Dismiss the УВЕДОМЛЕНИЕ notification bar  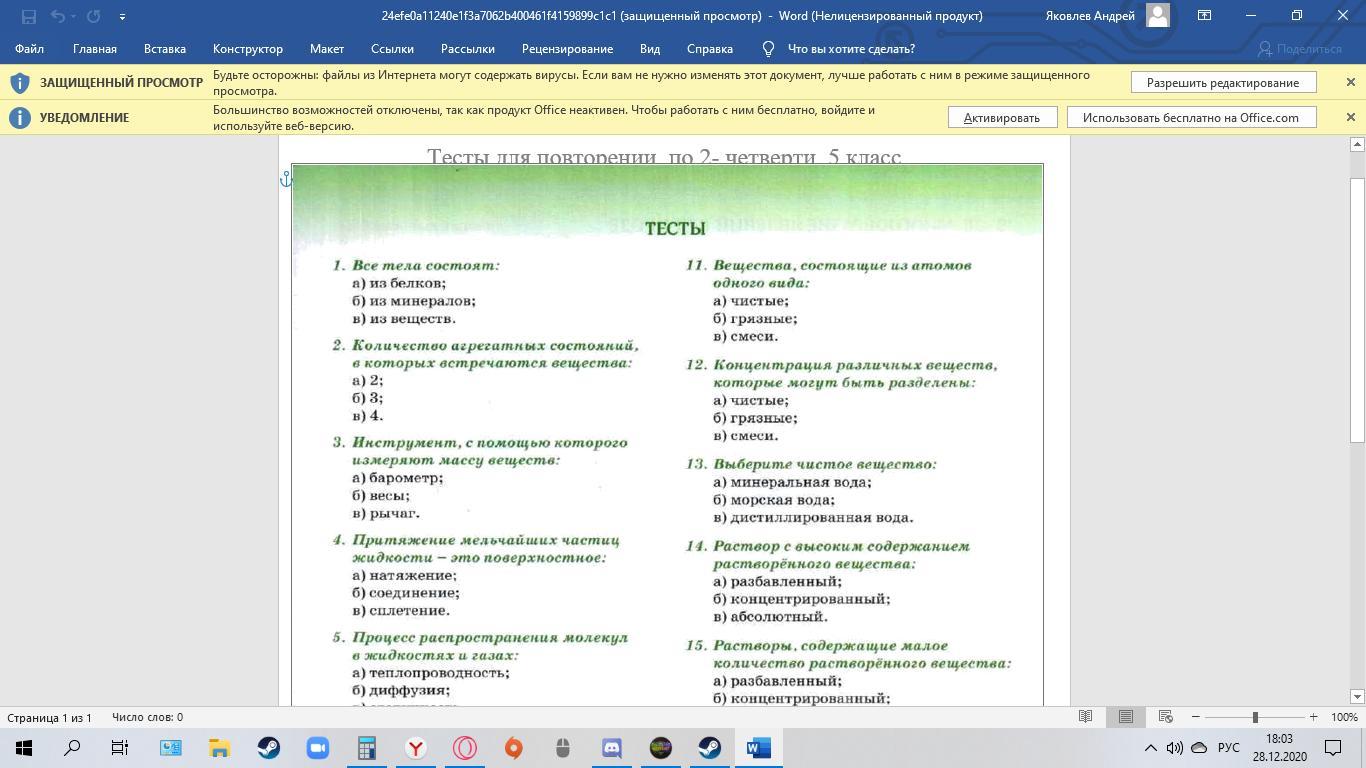coord(1350,117)
